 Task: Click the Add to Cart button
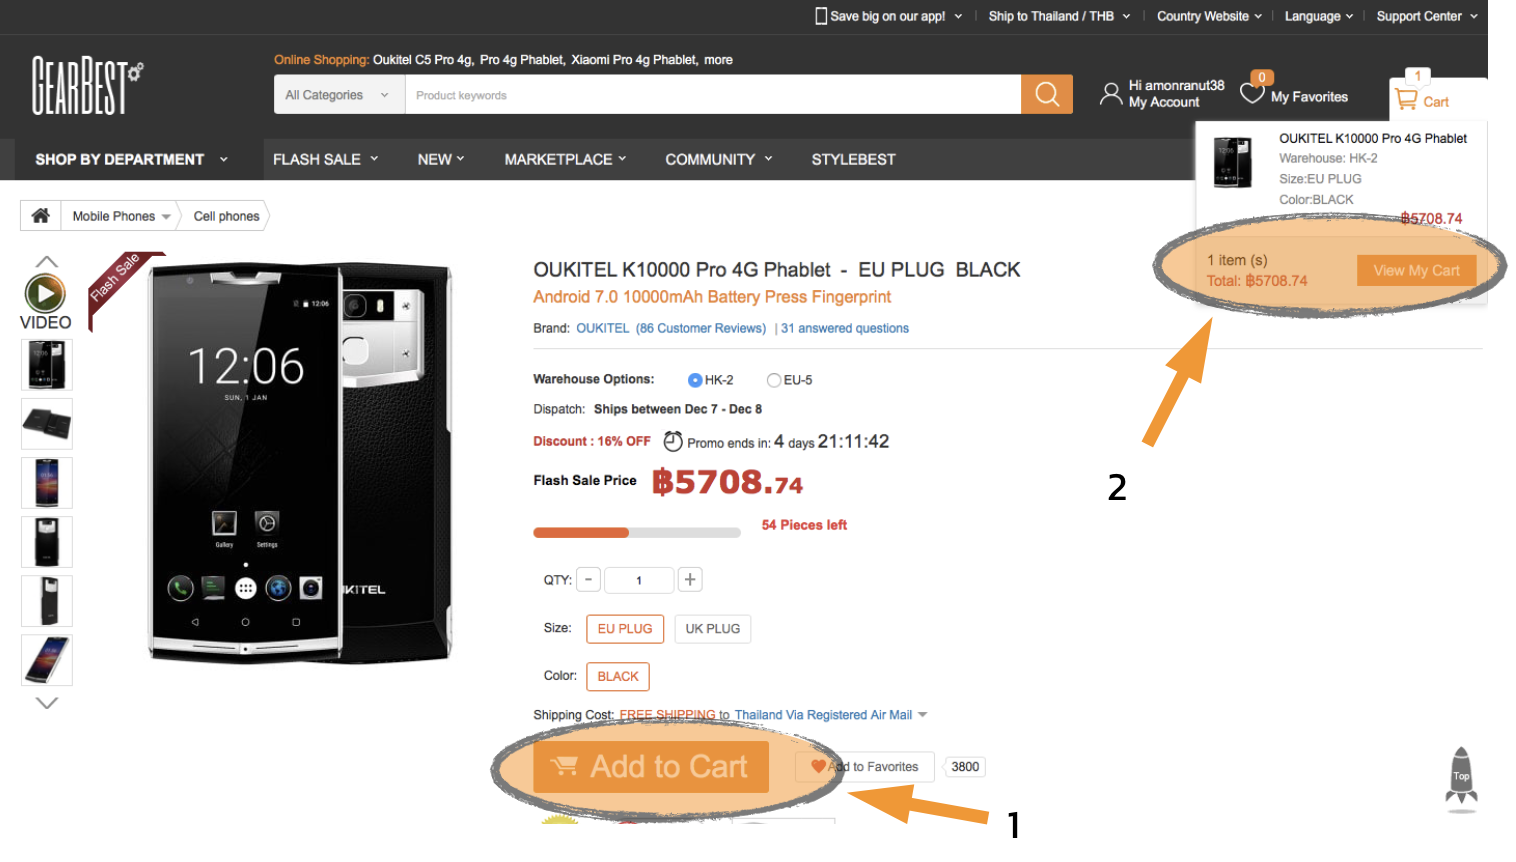651,767
